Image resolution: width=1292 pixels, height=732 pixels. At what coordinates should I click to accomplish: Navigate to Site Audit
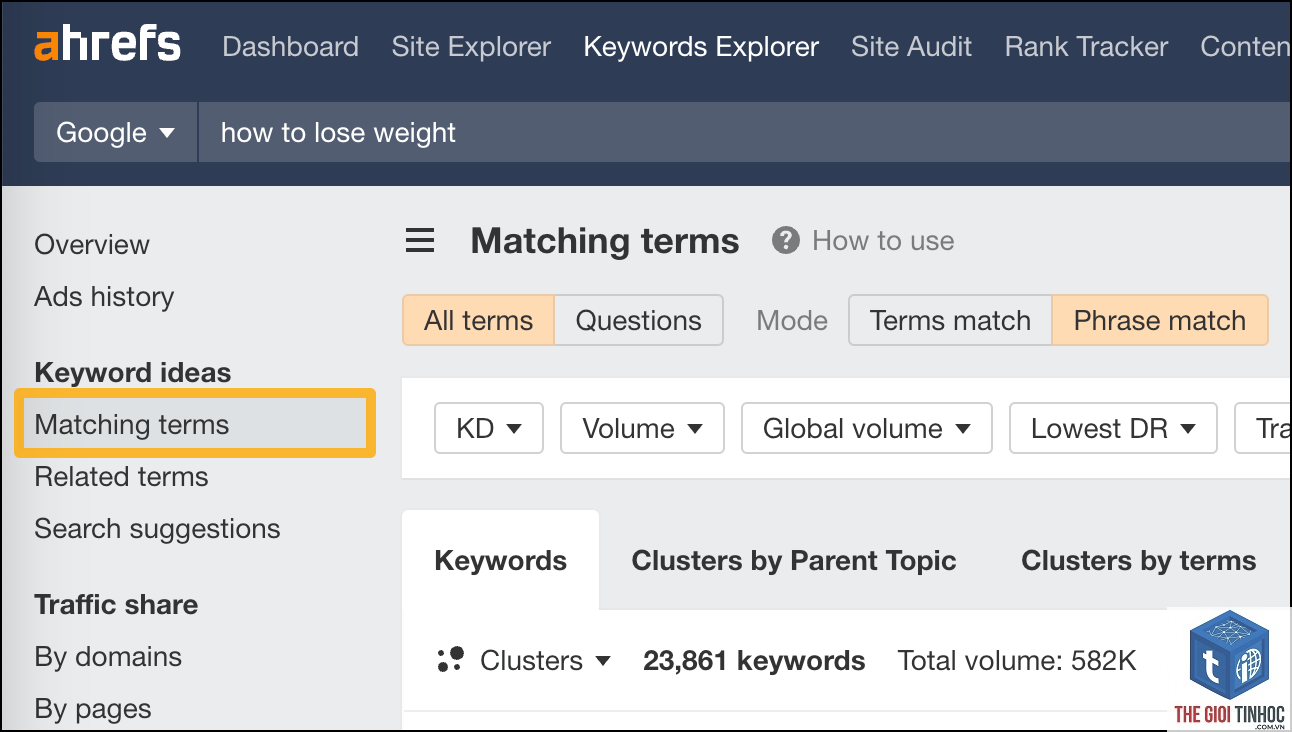(911, 47)
